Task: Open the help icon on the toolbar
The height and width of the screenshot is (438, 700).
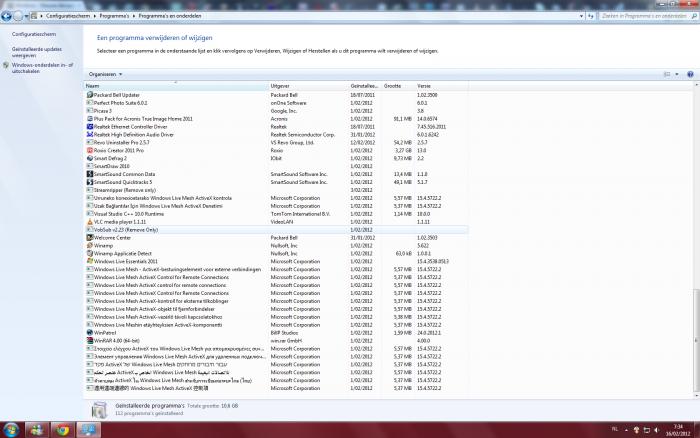Action: [x=689, y=74]
